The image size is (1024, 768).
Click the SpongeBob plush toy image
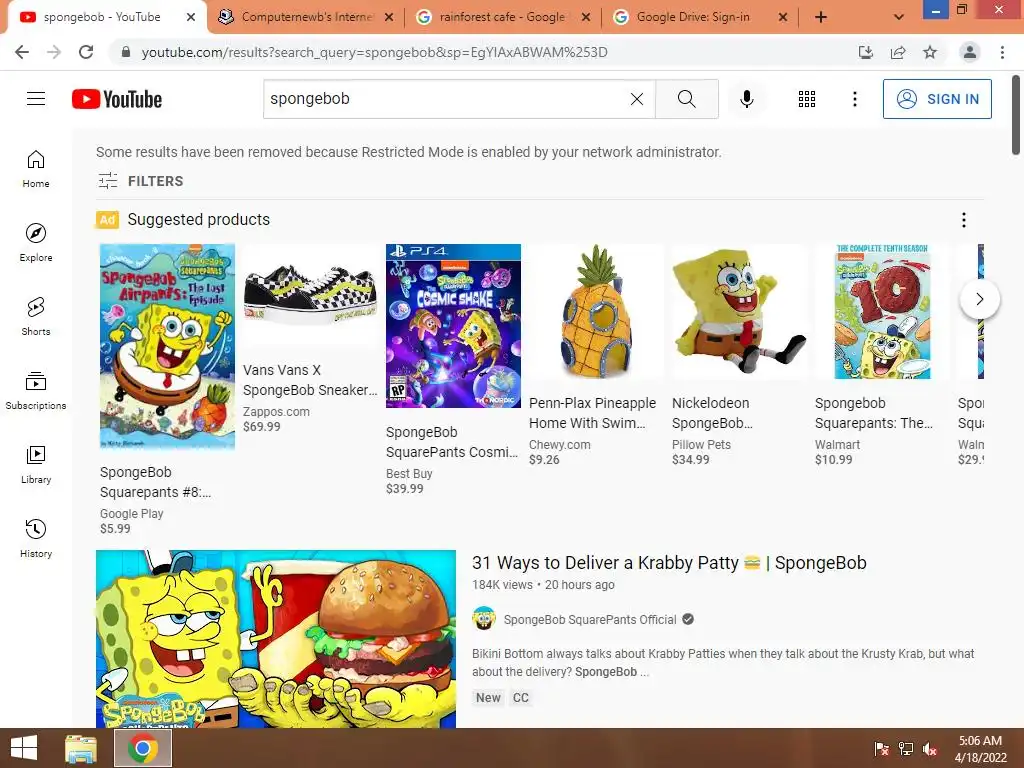(x=739, y=312)
